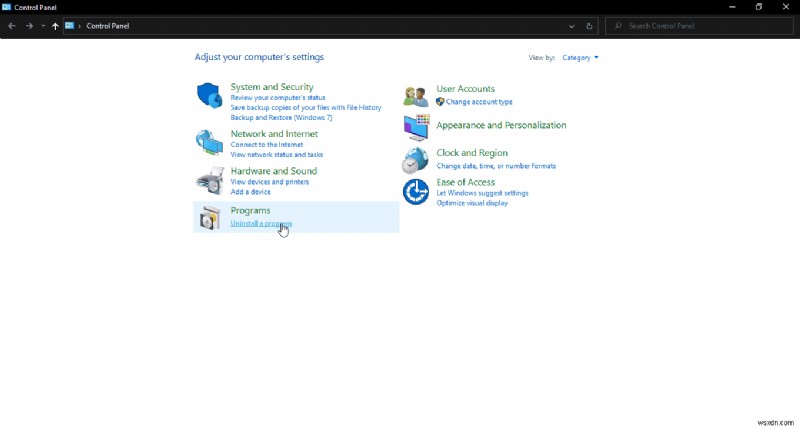
Task: Restore down the Control Panel window
Action: (x=759, y=7)
